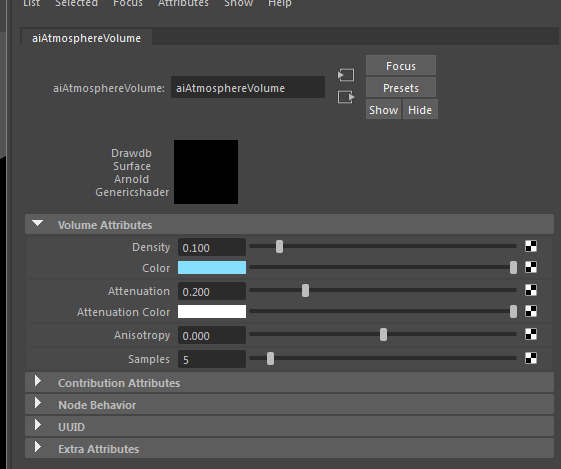This screenshot has width=561, height=469.
Task: Expand the UUID section
Action: click(x=38, y=425)
